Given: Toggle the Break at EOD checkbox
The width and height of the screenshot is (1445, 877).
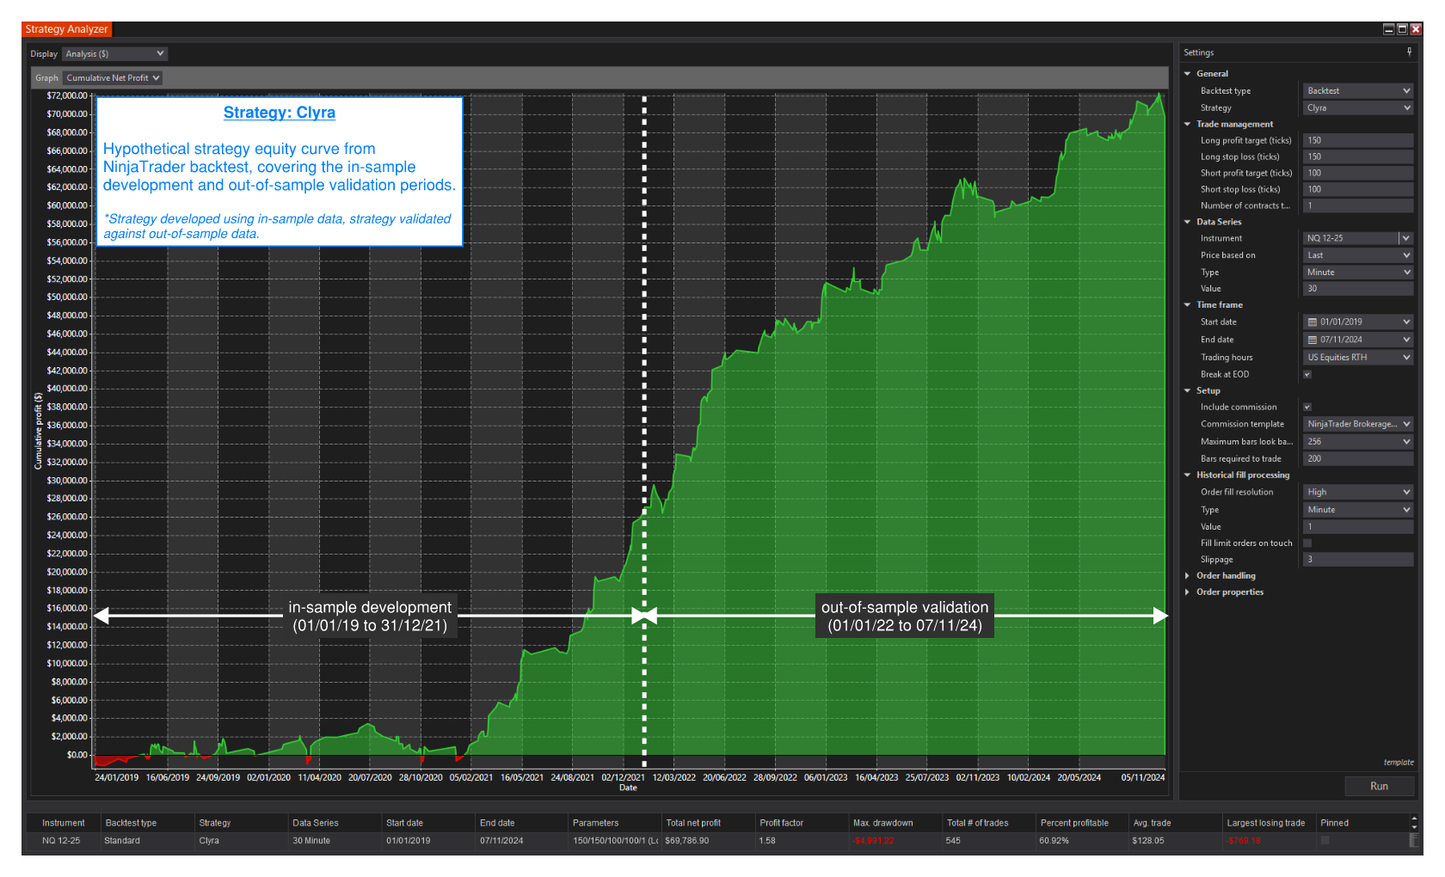Looking at the screenshot, I should click(x=1307, y=374).
